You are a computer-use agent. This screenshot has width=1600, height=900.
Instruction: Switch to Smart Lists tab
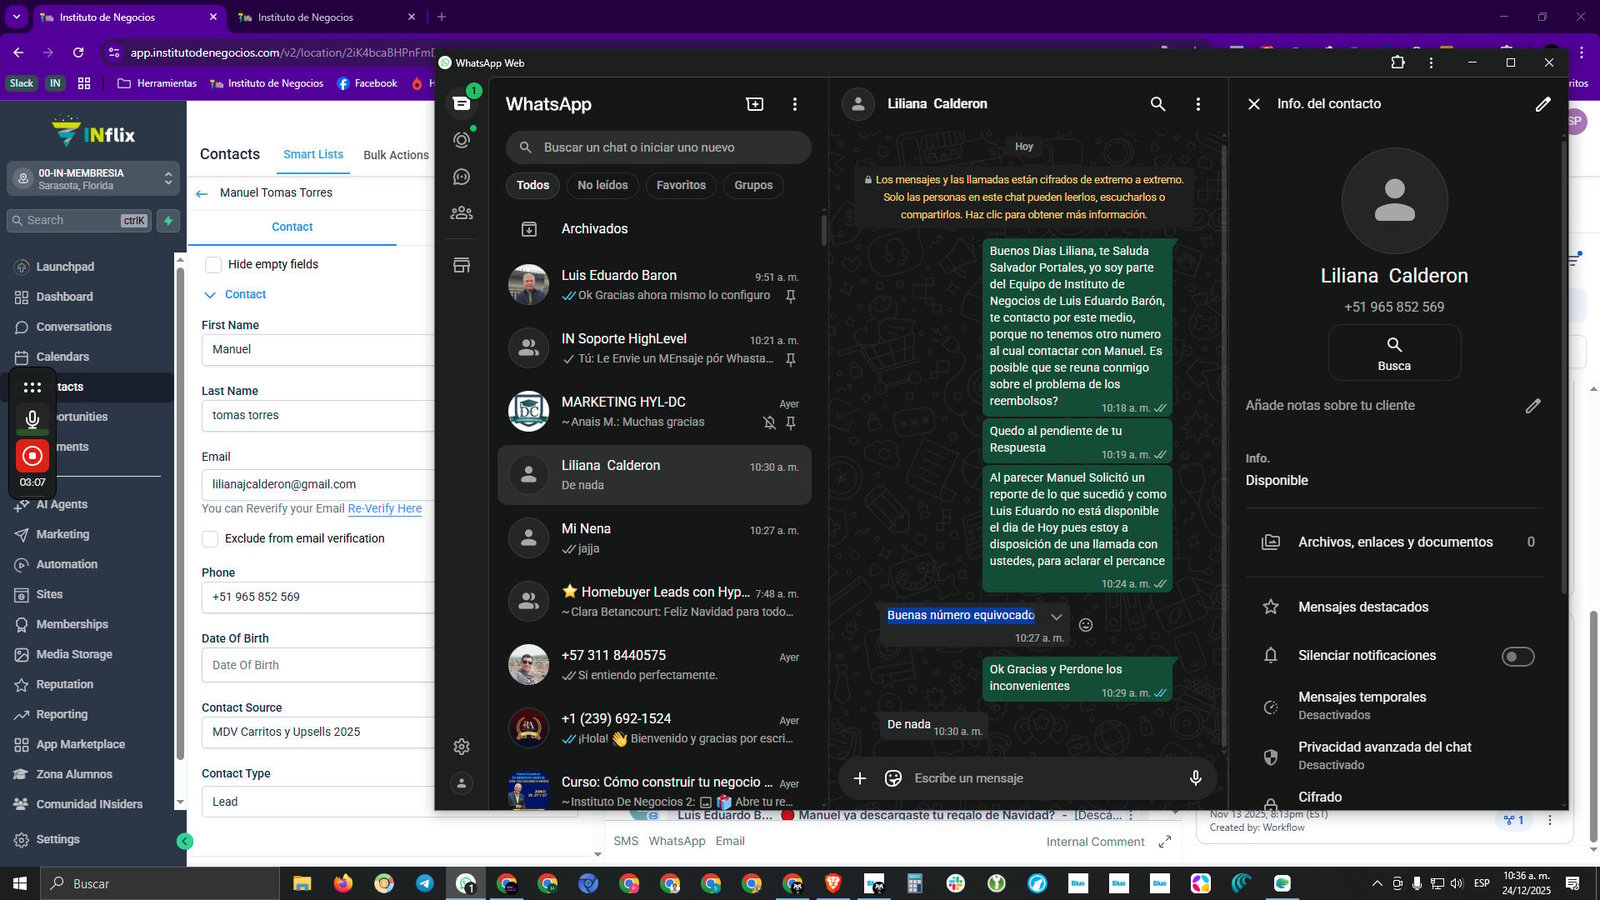pos(313,154)
